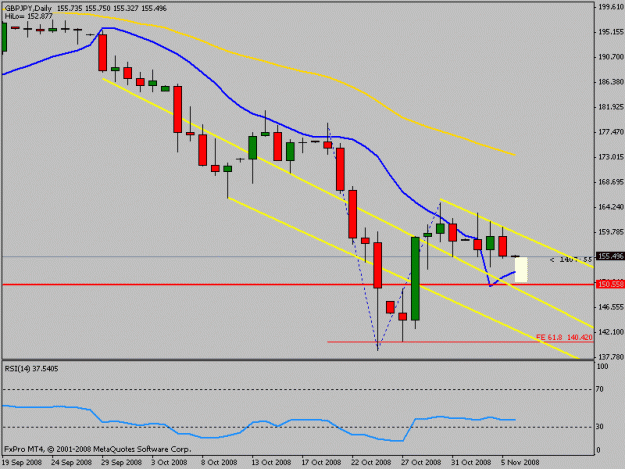Click the 142.100 price axis value

click(611, 332)
